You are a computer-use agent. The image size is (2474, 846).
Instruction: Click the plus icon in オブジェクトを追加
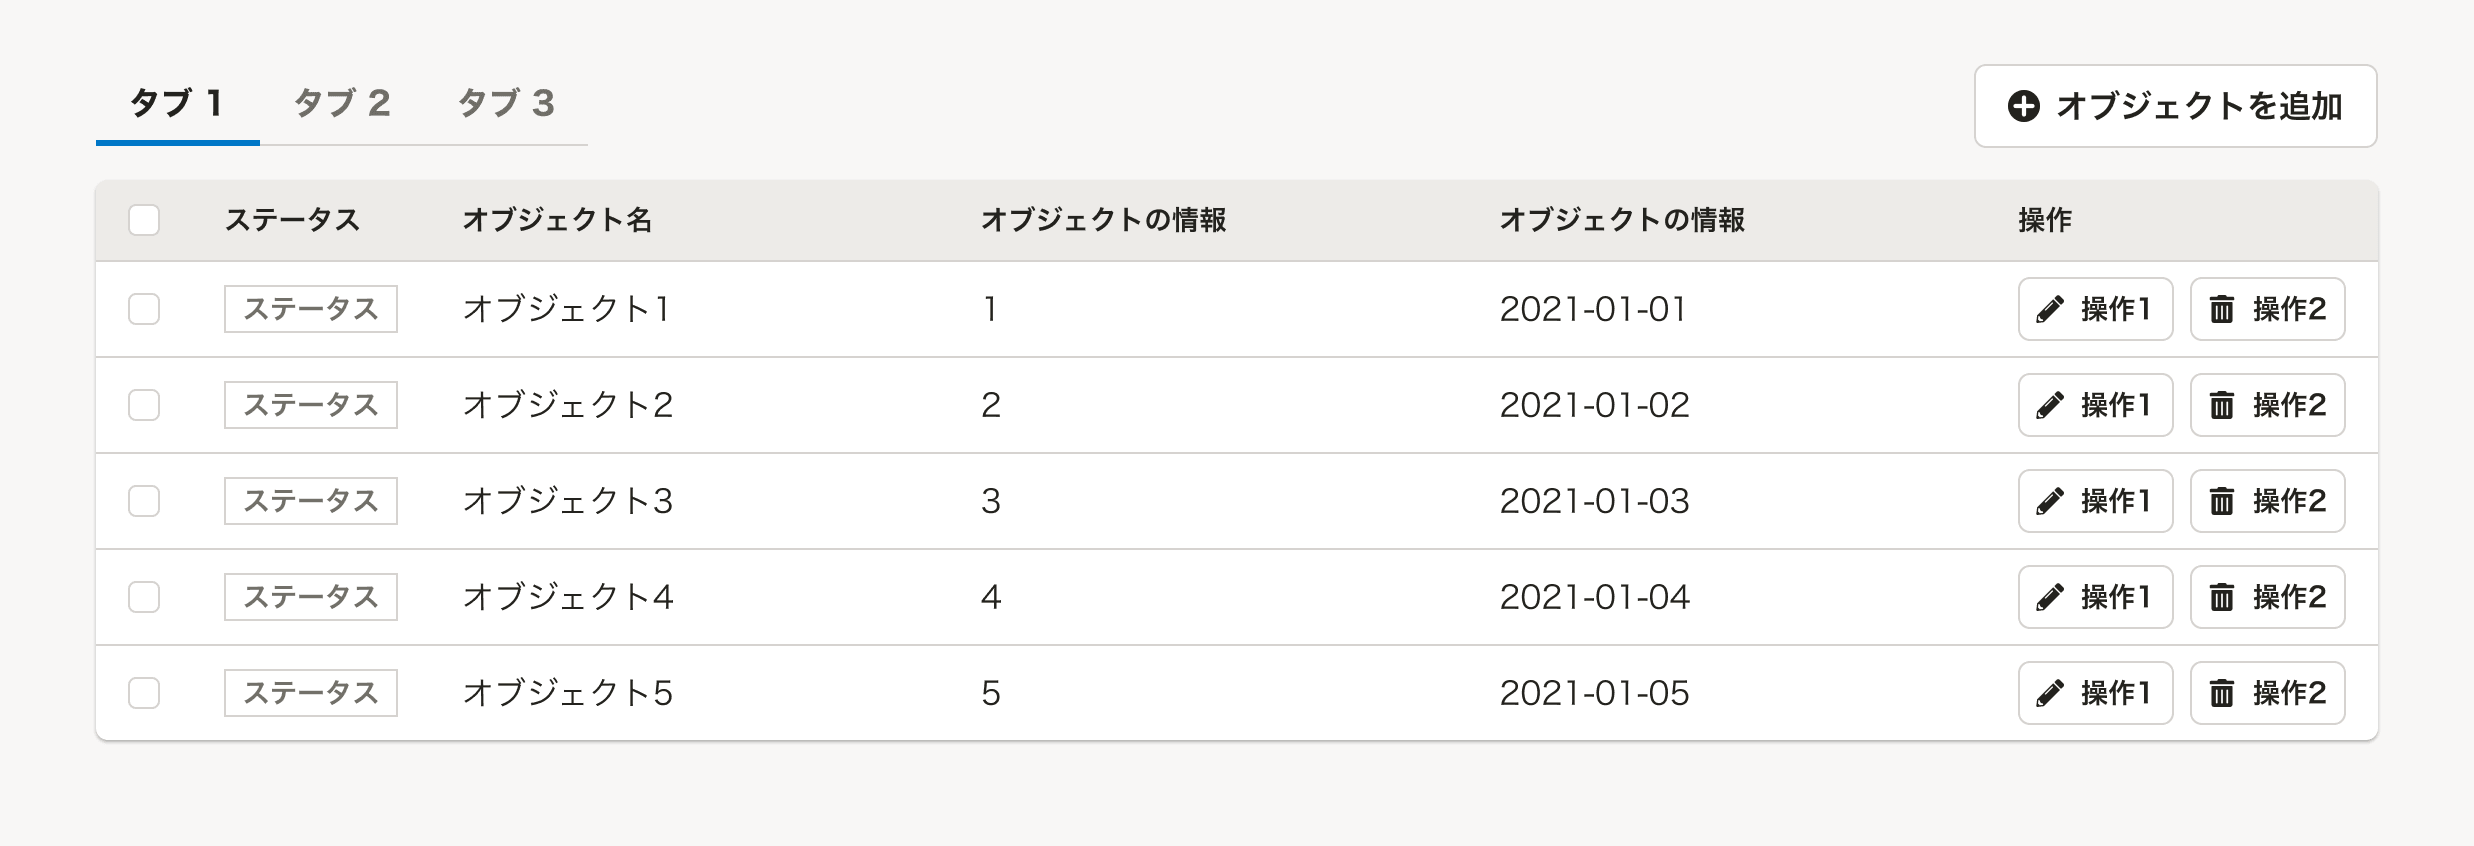(x=2023, y=107)
